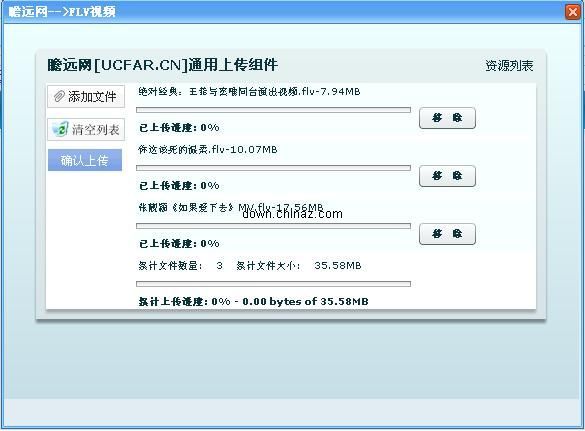The width and height of the screenshot is (585, 431).
Task: Select the 如果爱下去 MV file name
Action: point(231,207)
